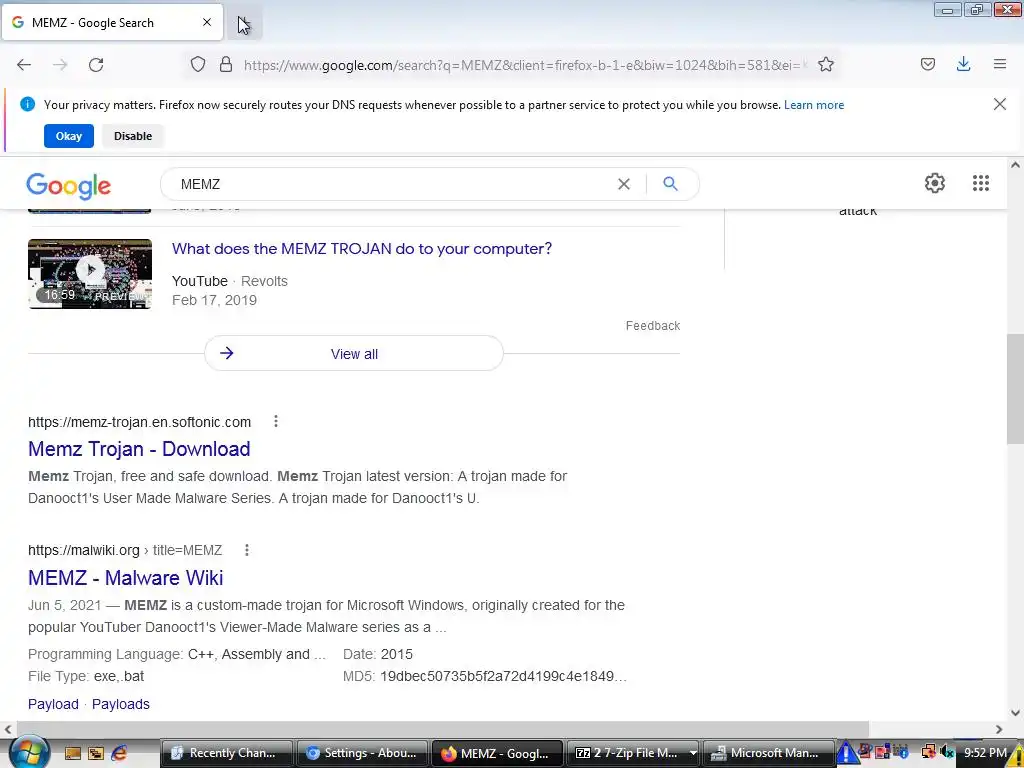This screenshot has width=1024, height=768.
Task: Click the scroll left arrow
Action: point(7,729)
